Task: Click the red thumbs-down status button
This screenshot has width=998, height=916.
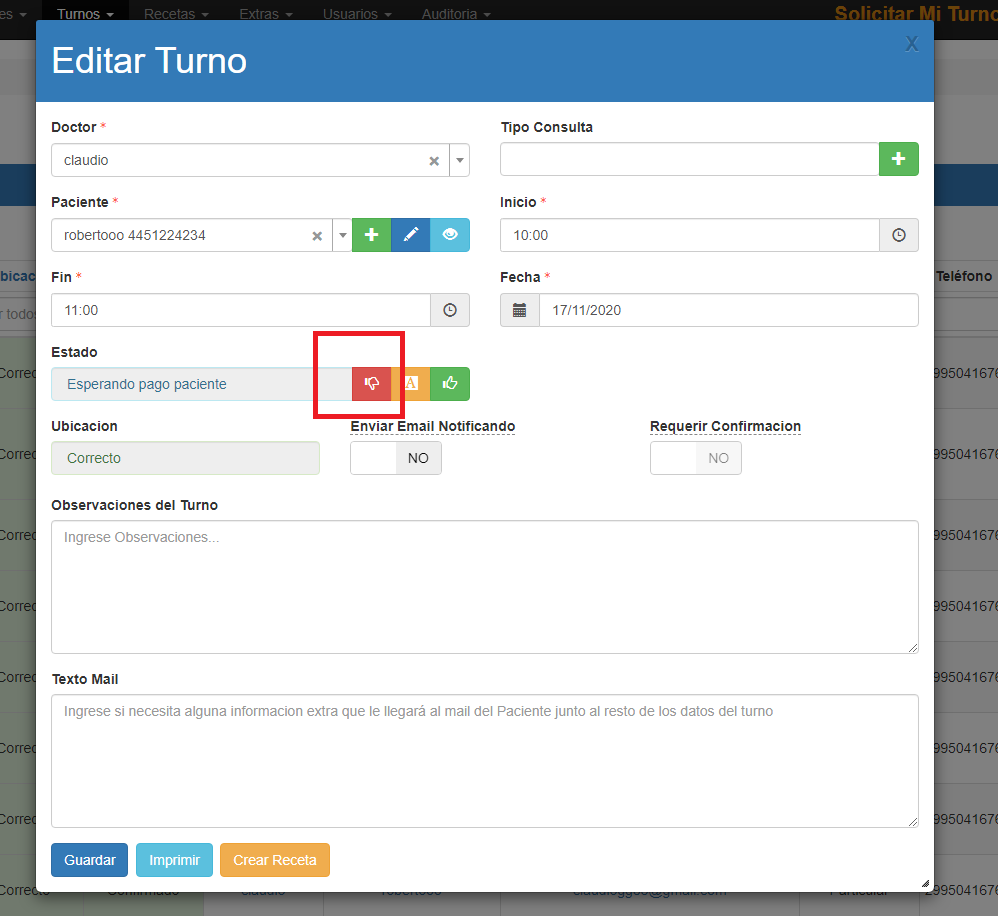Action: pos(371,384)
